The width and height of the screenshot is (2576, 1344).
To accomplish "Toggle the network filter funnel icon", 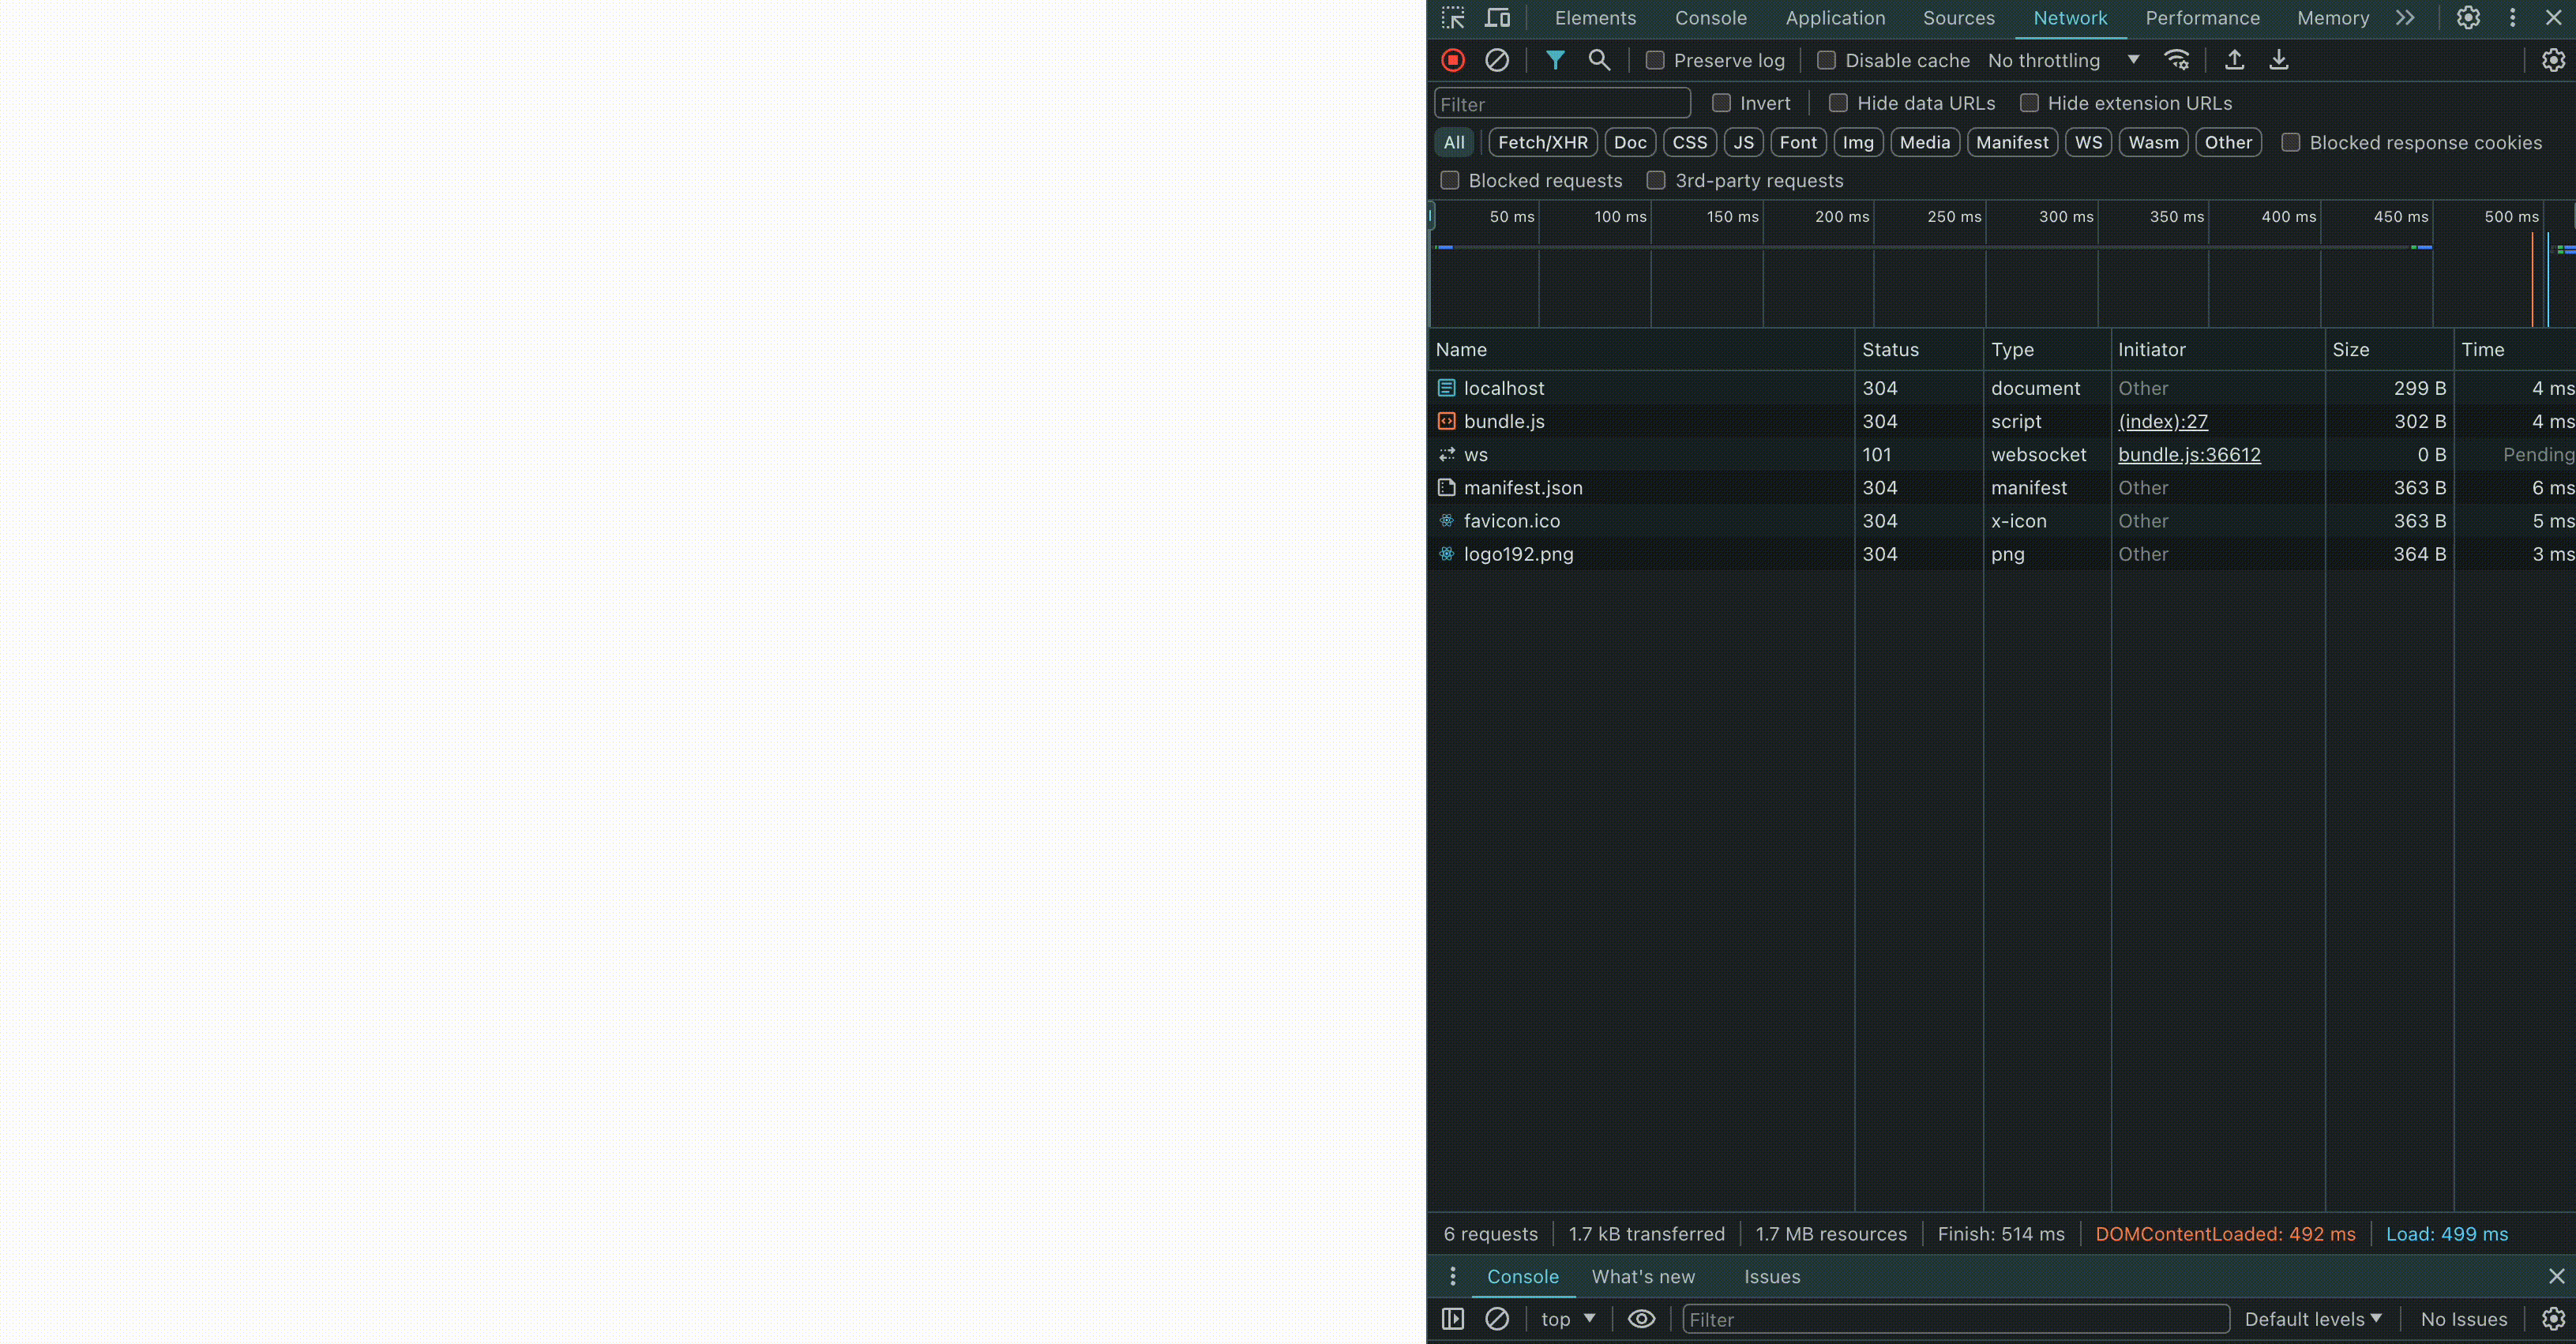I will tap(1555, 60).
